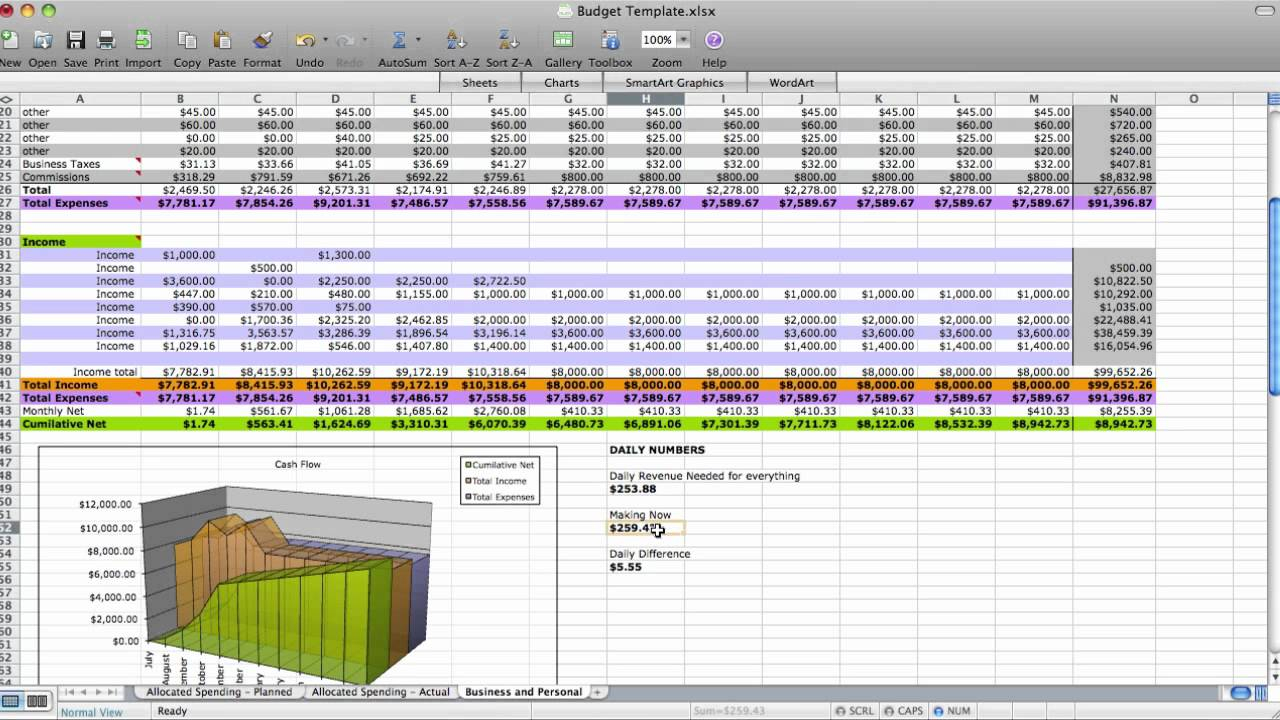Sort data with Sort A–Z icon
Viewport: 1280px width, 720px height.
(x=454, y=40)
